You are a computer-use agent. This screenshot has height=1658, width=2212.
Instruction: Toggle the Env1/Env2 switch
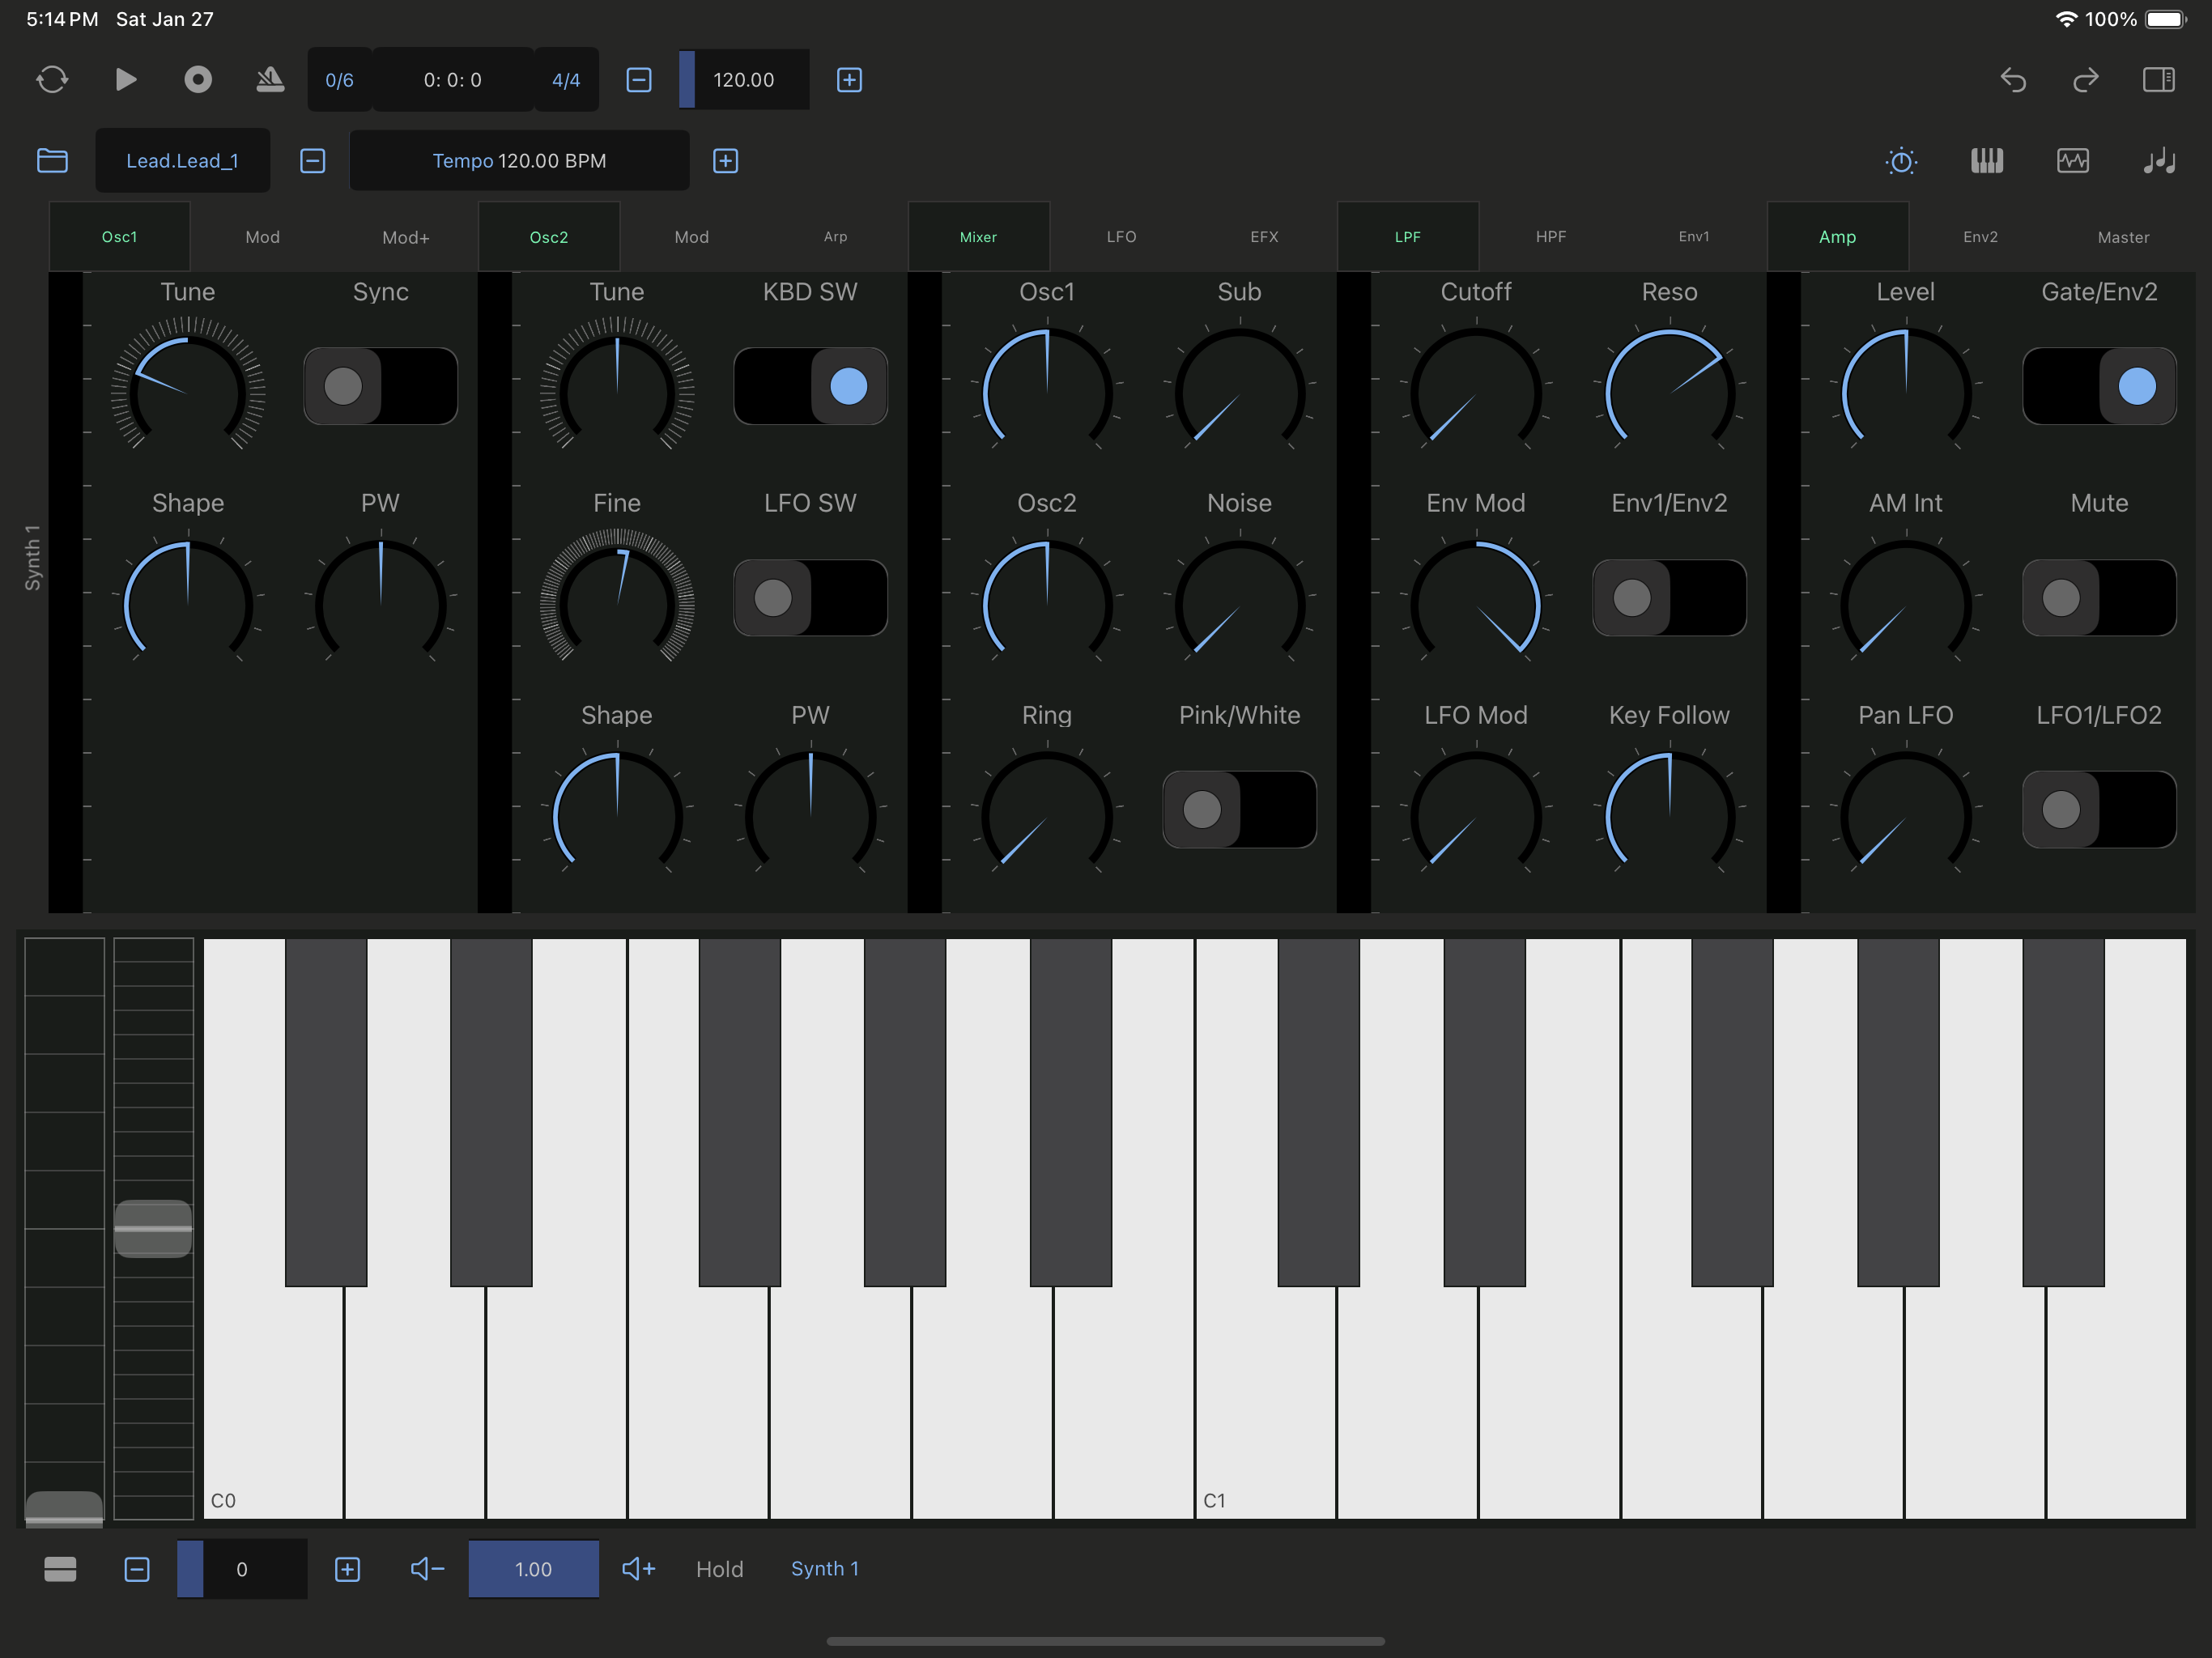point(1669,598)
